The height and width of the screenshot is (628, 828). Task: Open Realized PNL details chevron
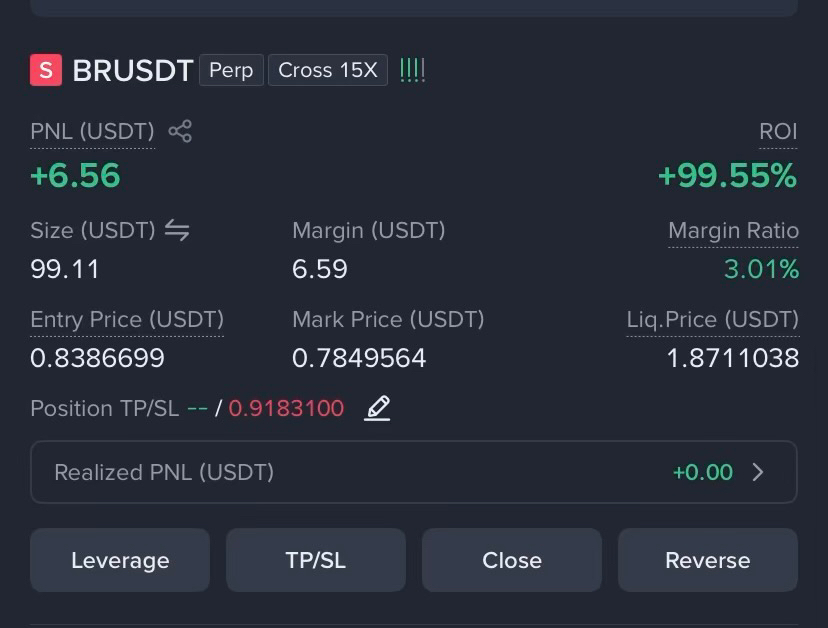click(x=758, y=472)
